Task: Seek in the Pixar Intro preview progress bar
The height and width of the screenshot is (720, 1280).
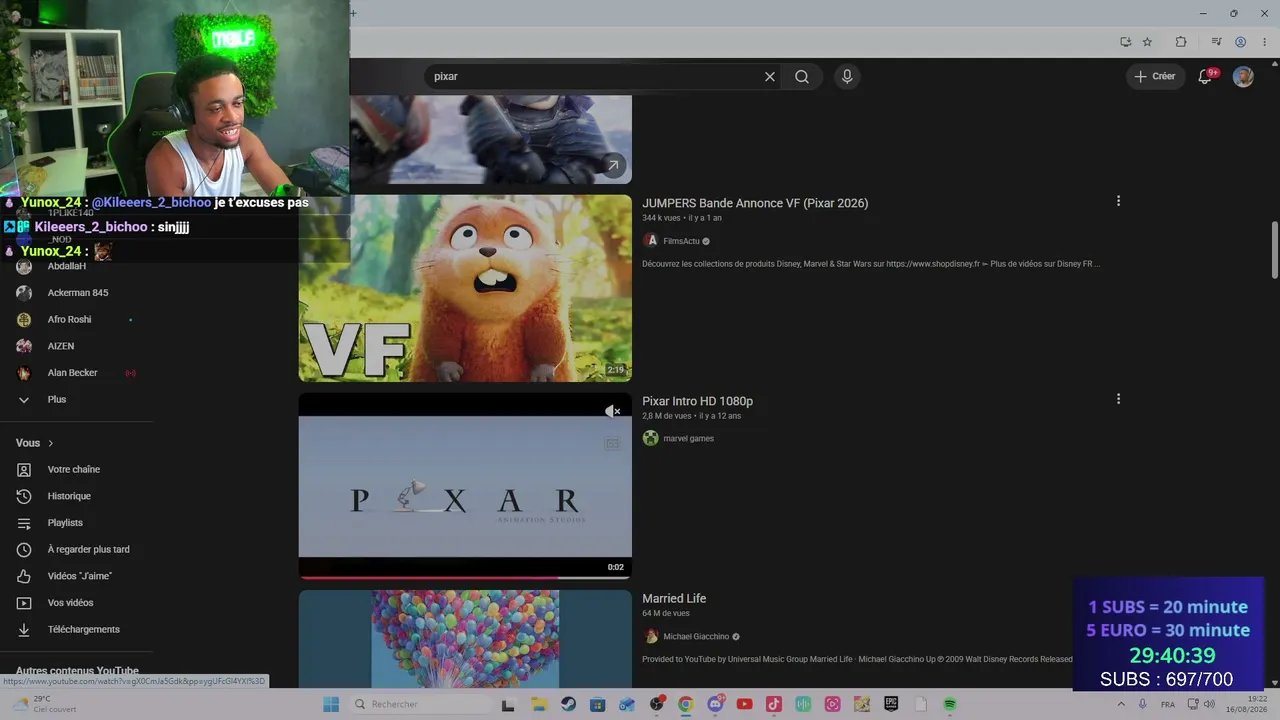Action: [x=465, y=577]
